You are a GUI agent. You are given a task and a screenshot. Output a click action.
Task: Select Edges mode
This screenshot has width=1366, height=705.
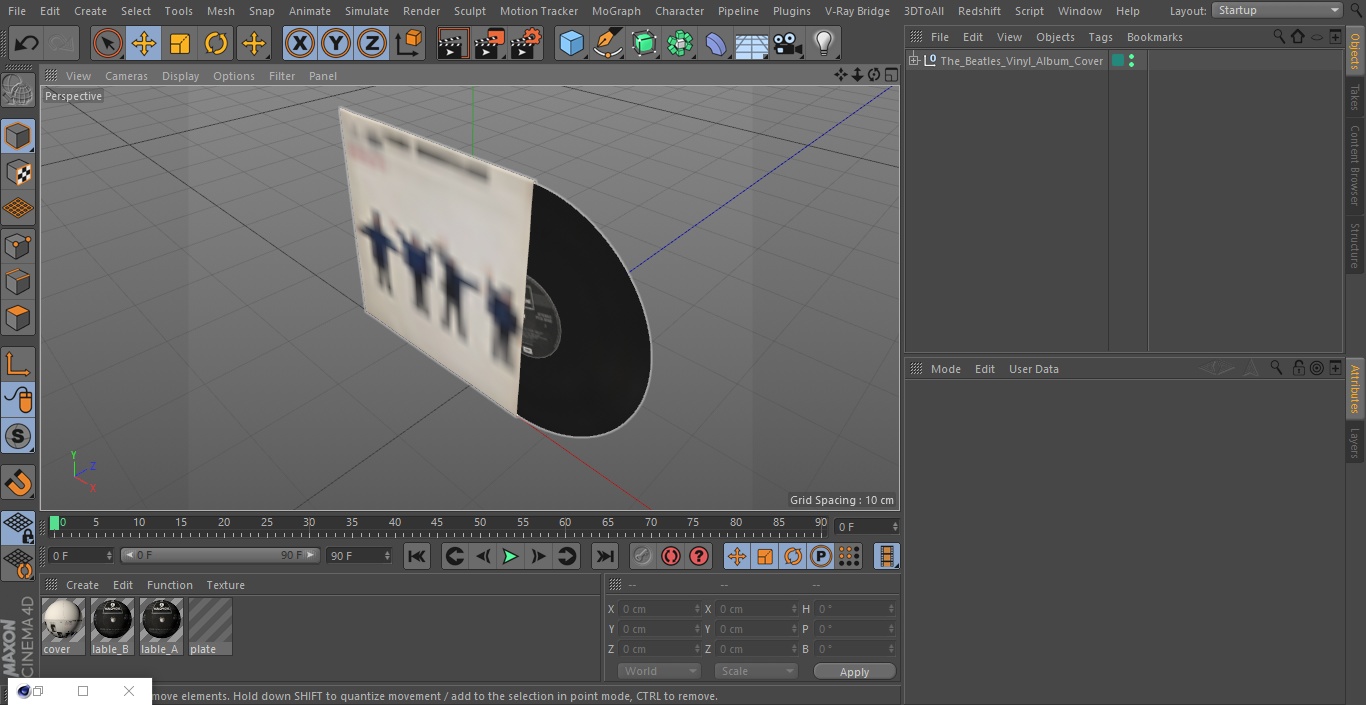click(x=18, y=281)
